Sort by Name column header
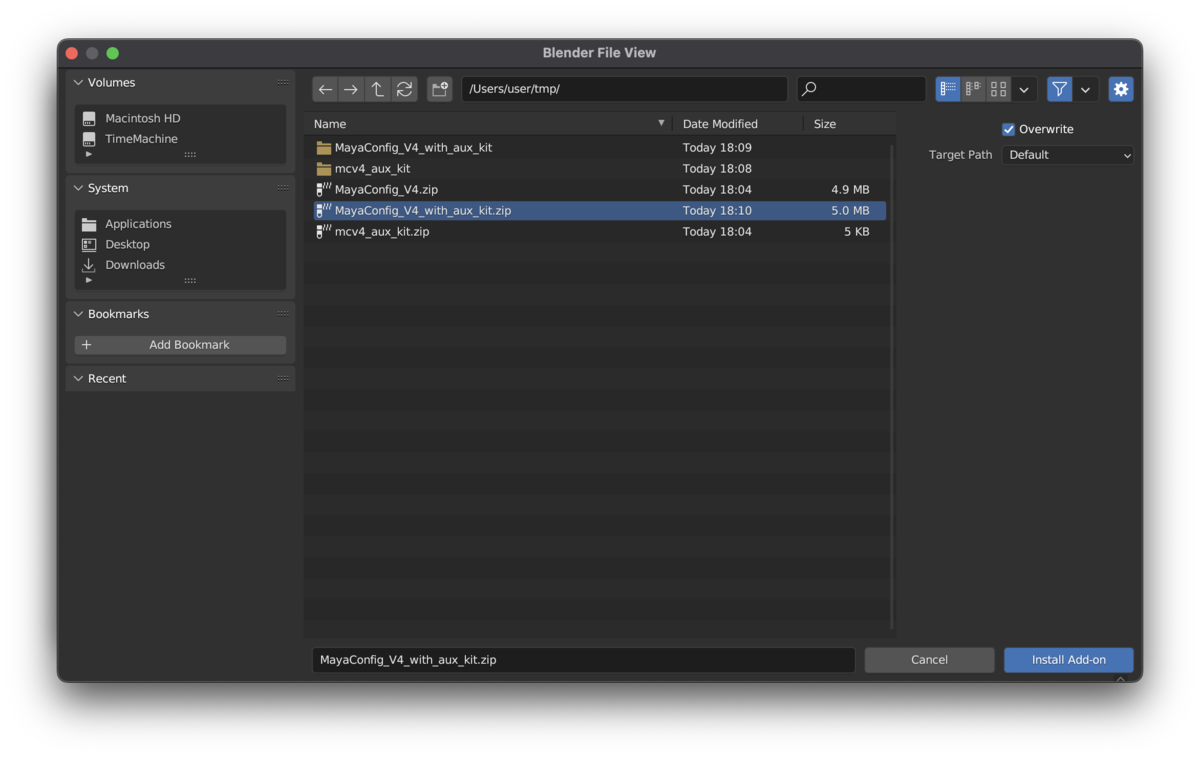Image resolution: width=1200 pixels, height=758 pixels. pos(488,124)
